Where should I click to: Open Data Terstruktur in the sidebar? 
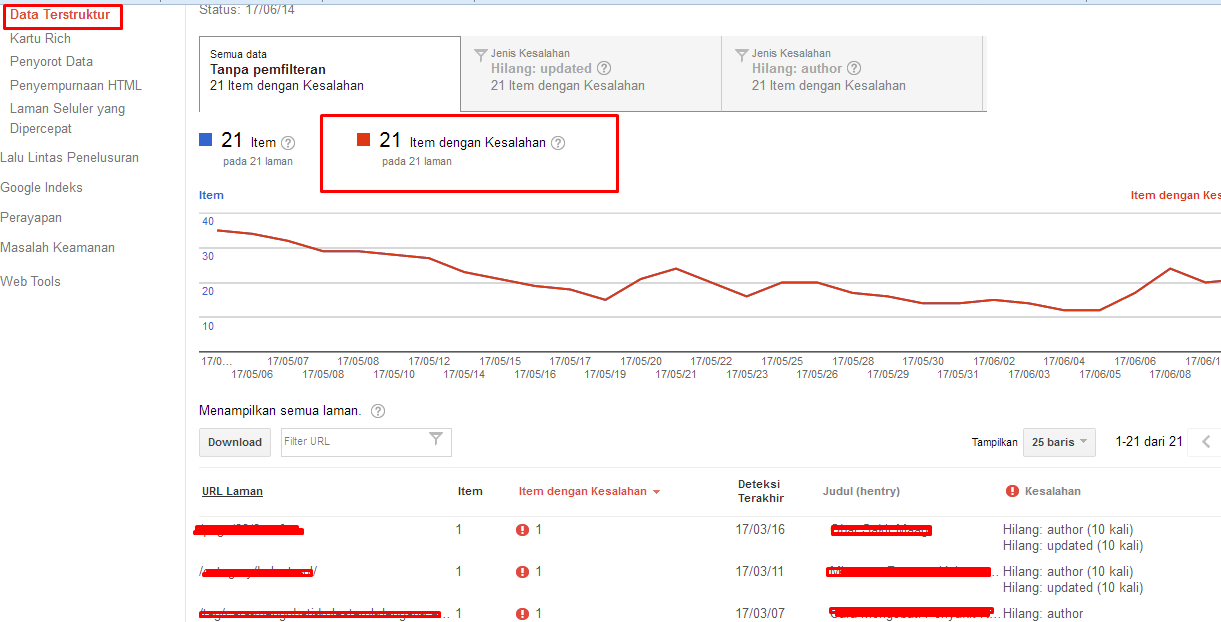coord(60,15)
